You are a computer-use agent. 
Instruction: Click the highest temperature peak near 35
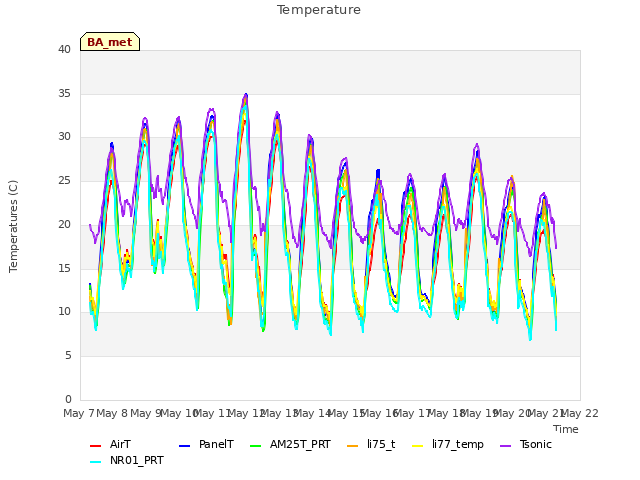(246, 95)
